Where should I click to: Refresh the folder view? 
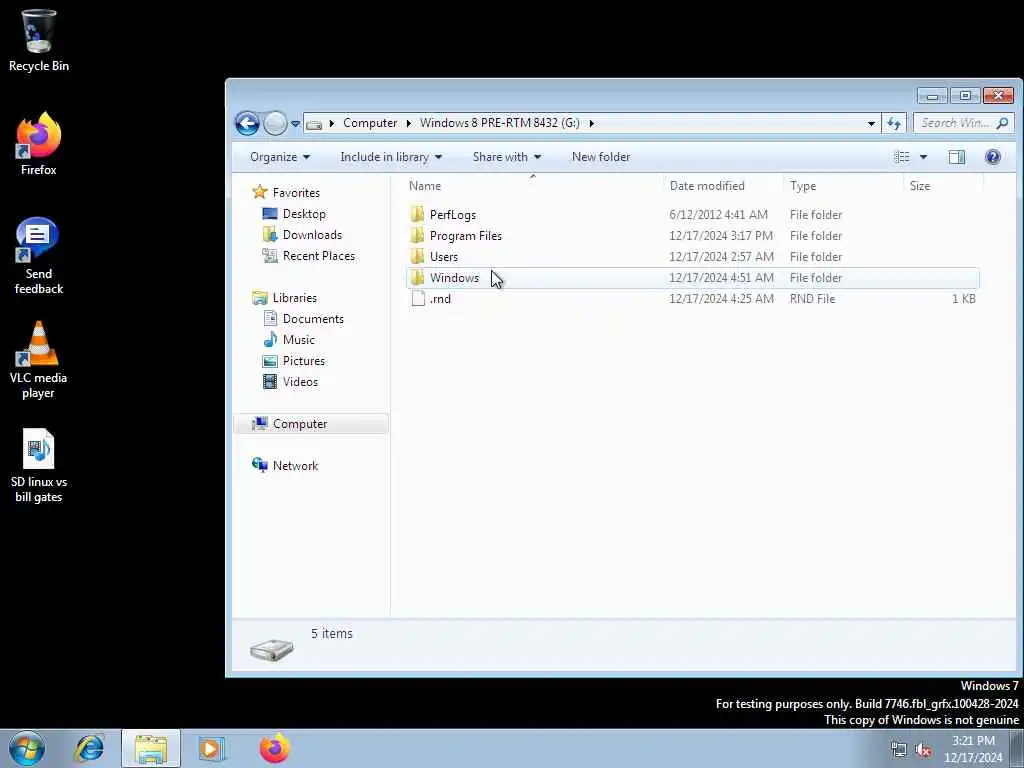tap(894, 123)
